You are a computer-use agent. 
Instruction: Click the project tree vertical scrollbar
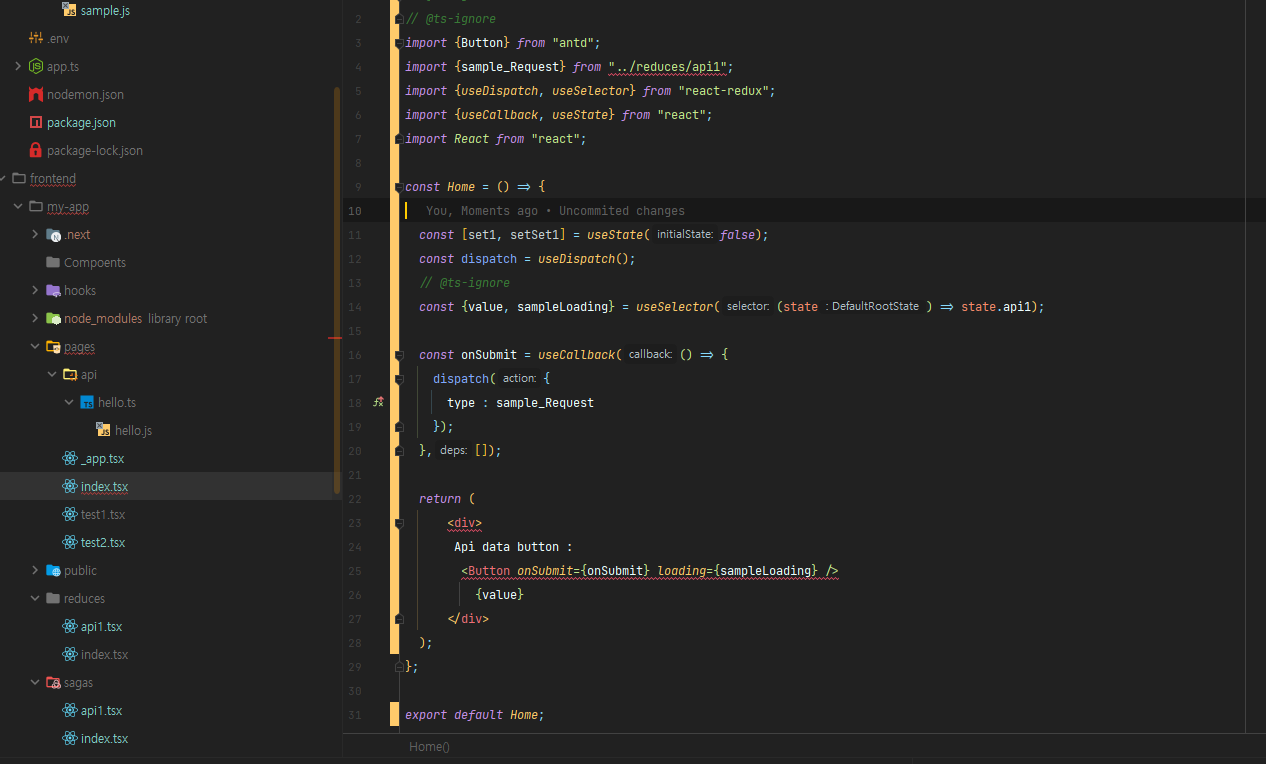tap(337, 290)
